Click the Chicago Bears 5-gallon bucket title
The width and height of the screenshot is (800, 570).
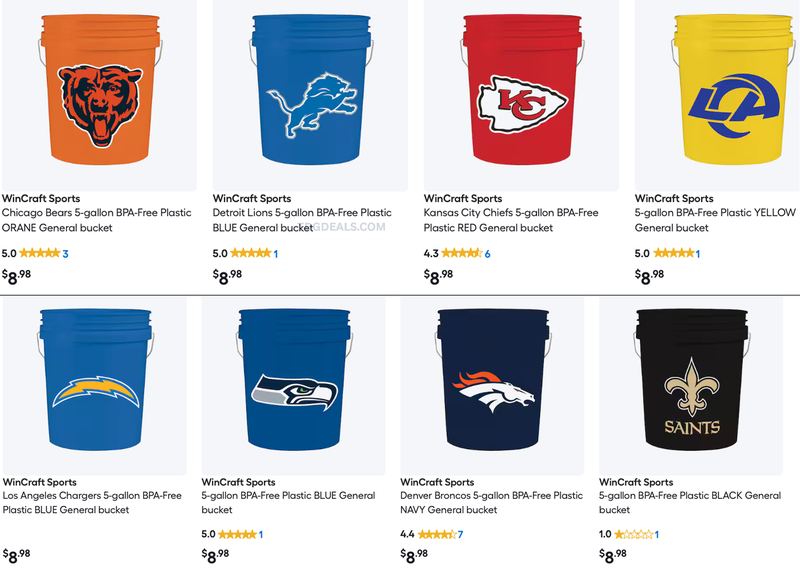pyautogui.click(x=96, y=220)
